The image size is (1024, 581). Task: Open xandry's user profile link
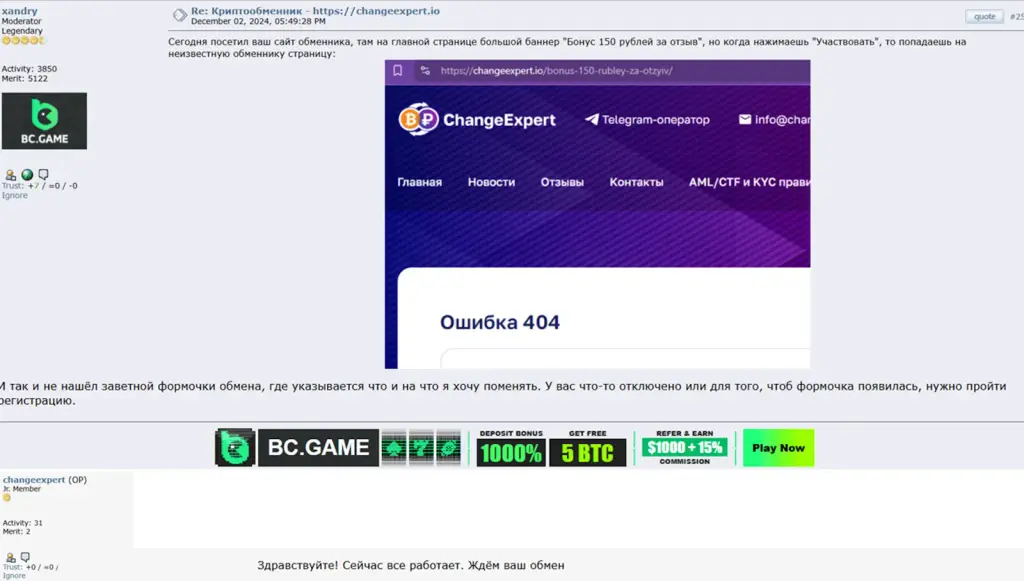(x=20, y=11)
